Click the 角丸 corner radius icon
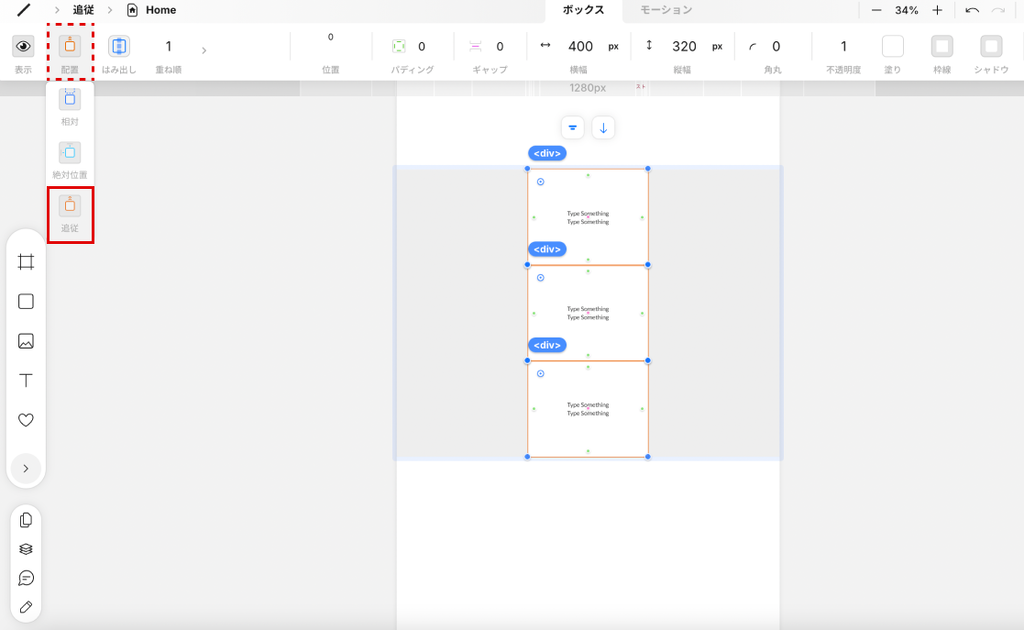 coord(752,46)
